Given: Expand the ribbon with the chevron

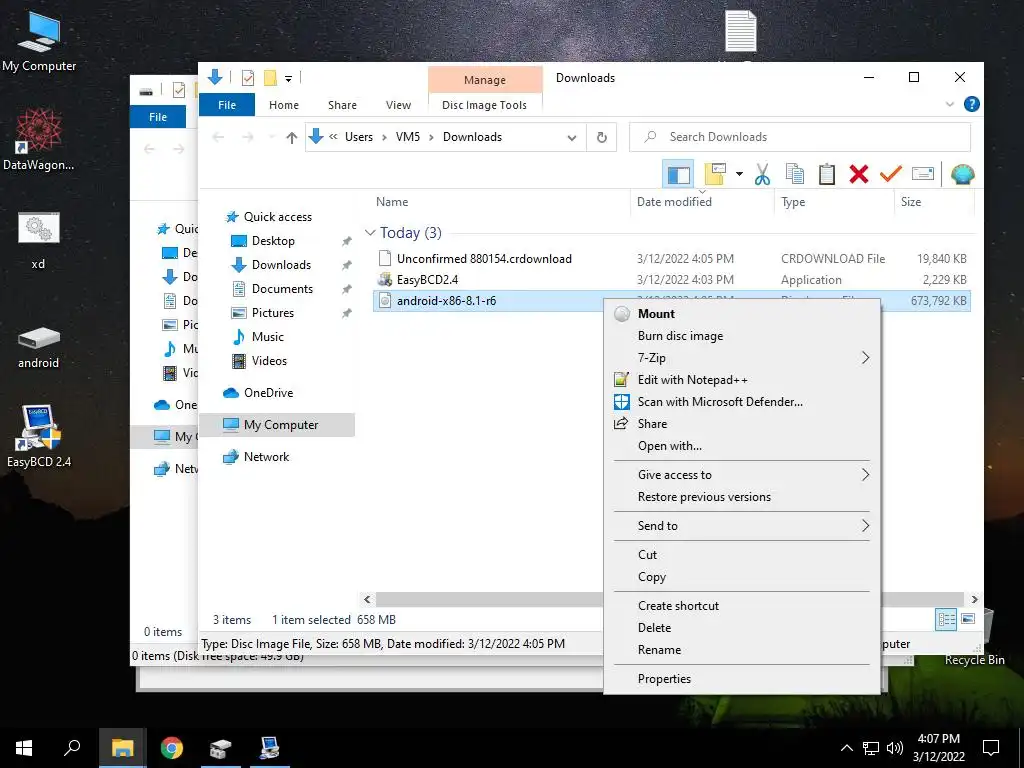Looking at the screenshot, I should [x=950, y=104].
